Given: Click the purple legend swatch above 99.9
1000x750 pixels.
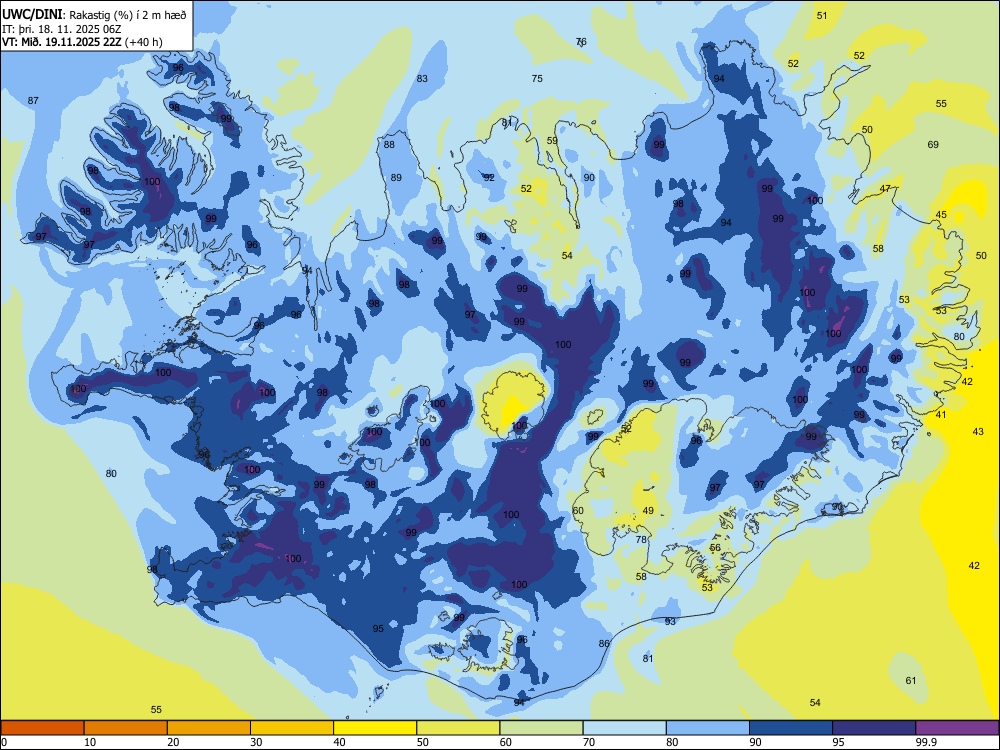Looking at the screenshot, I should pyautogui.click(x=957, y=728).
